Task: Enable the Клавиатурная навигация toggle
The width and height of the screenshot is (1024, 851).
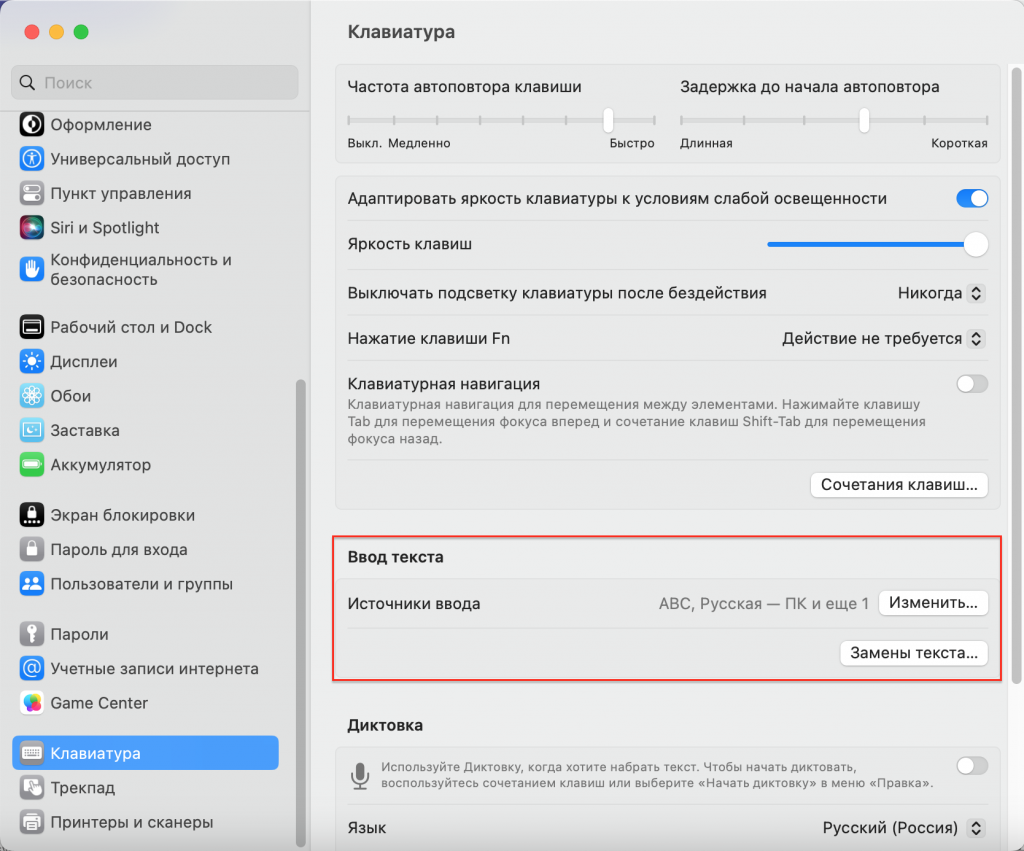Action: pyautogui.click(x=971, y=383)
